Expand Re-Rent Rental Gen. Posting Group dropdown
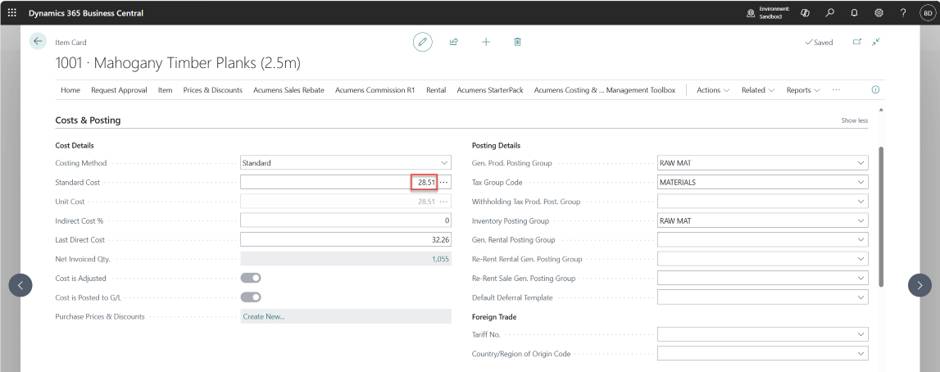Image resolution: width=940 pixels, height=372 pixels. (x=861, y=259)
